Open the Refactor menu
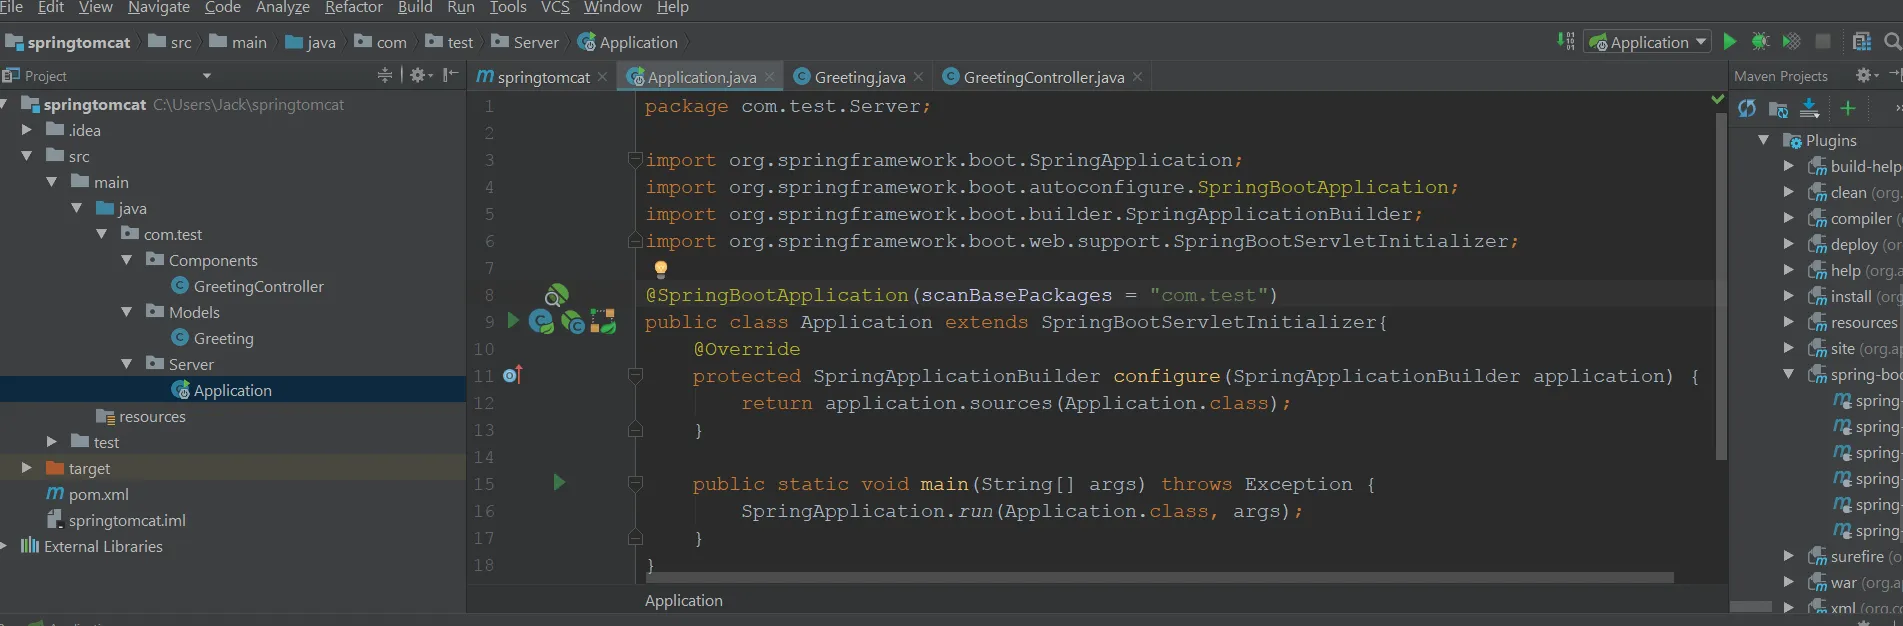This screenshot has height=626, width=1903. tap(354, 8)
